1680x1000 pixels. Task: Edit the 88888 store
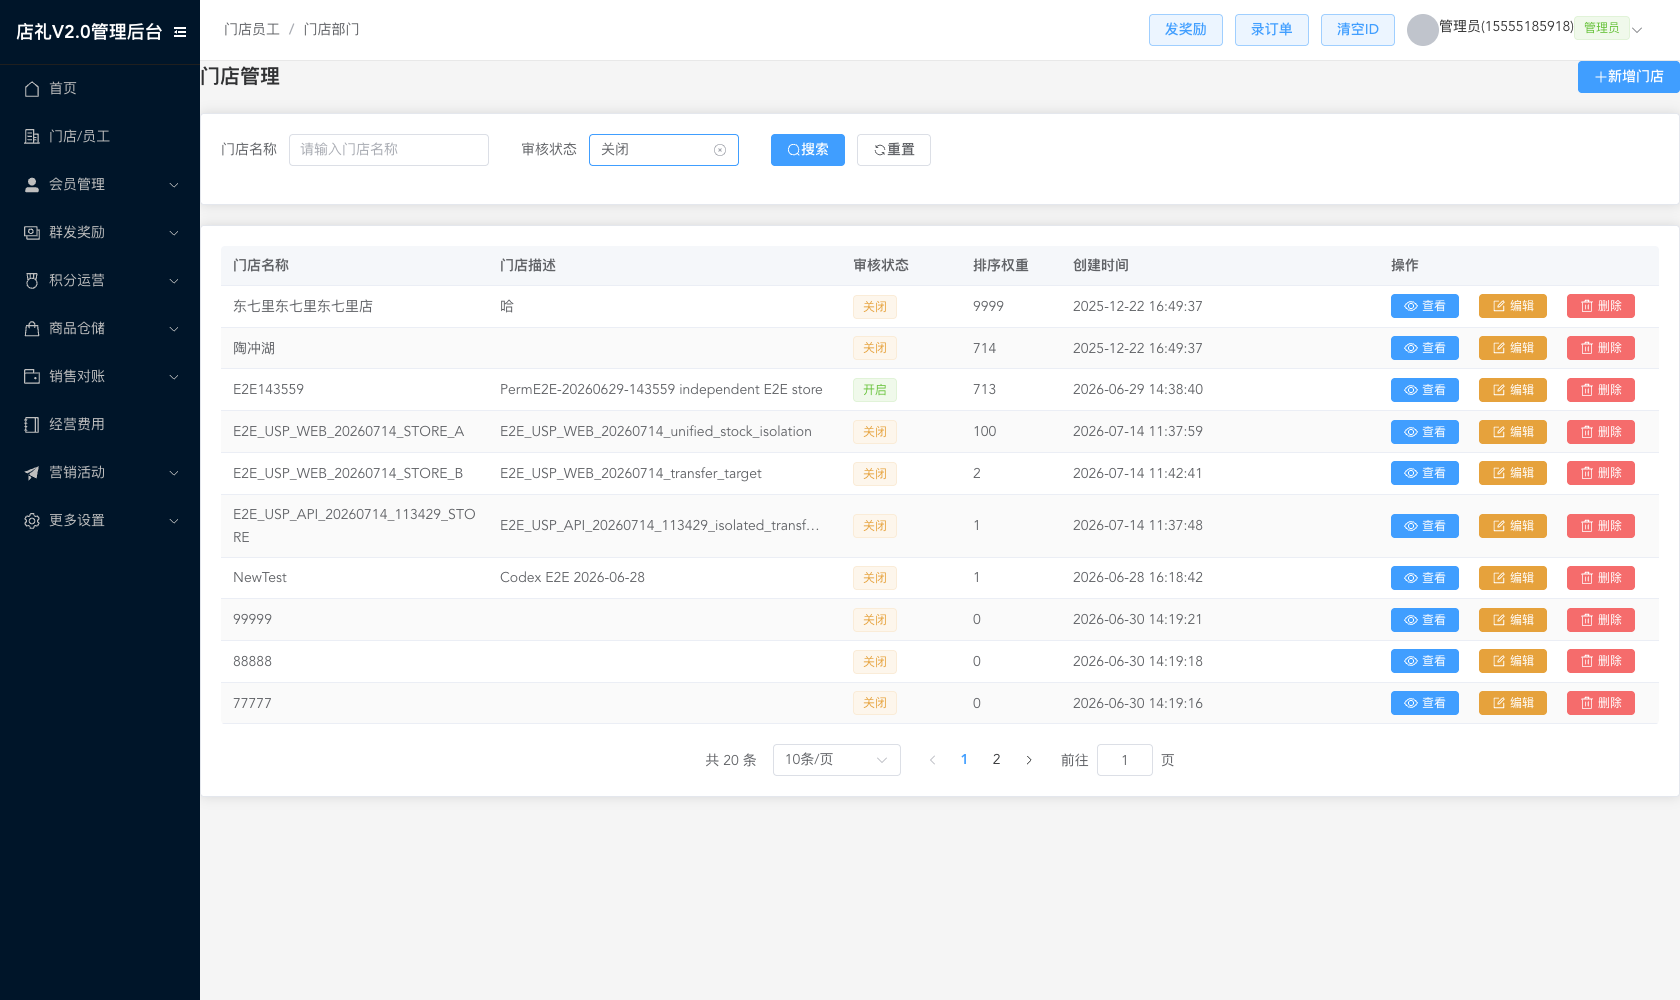pos(1513,661)
